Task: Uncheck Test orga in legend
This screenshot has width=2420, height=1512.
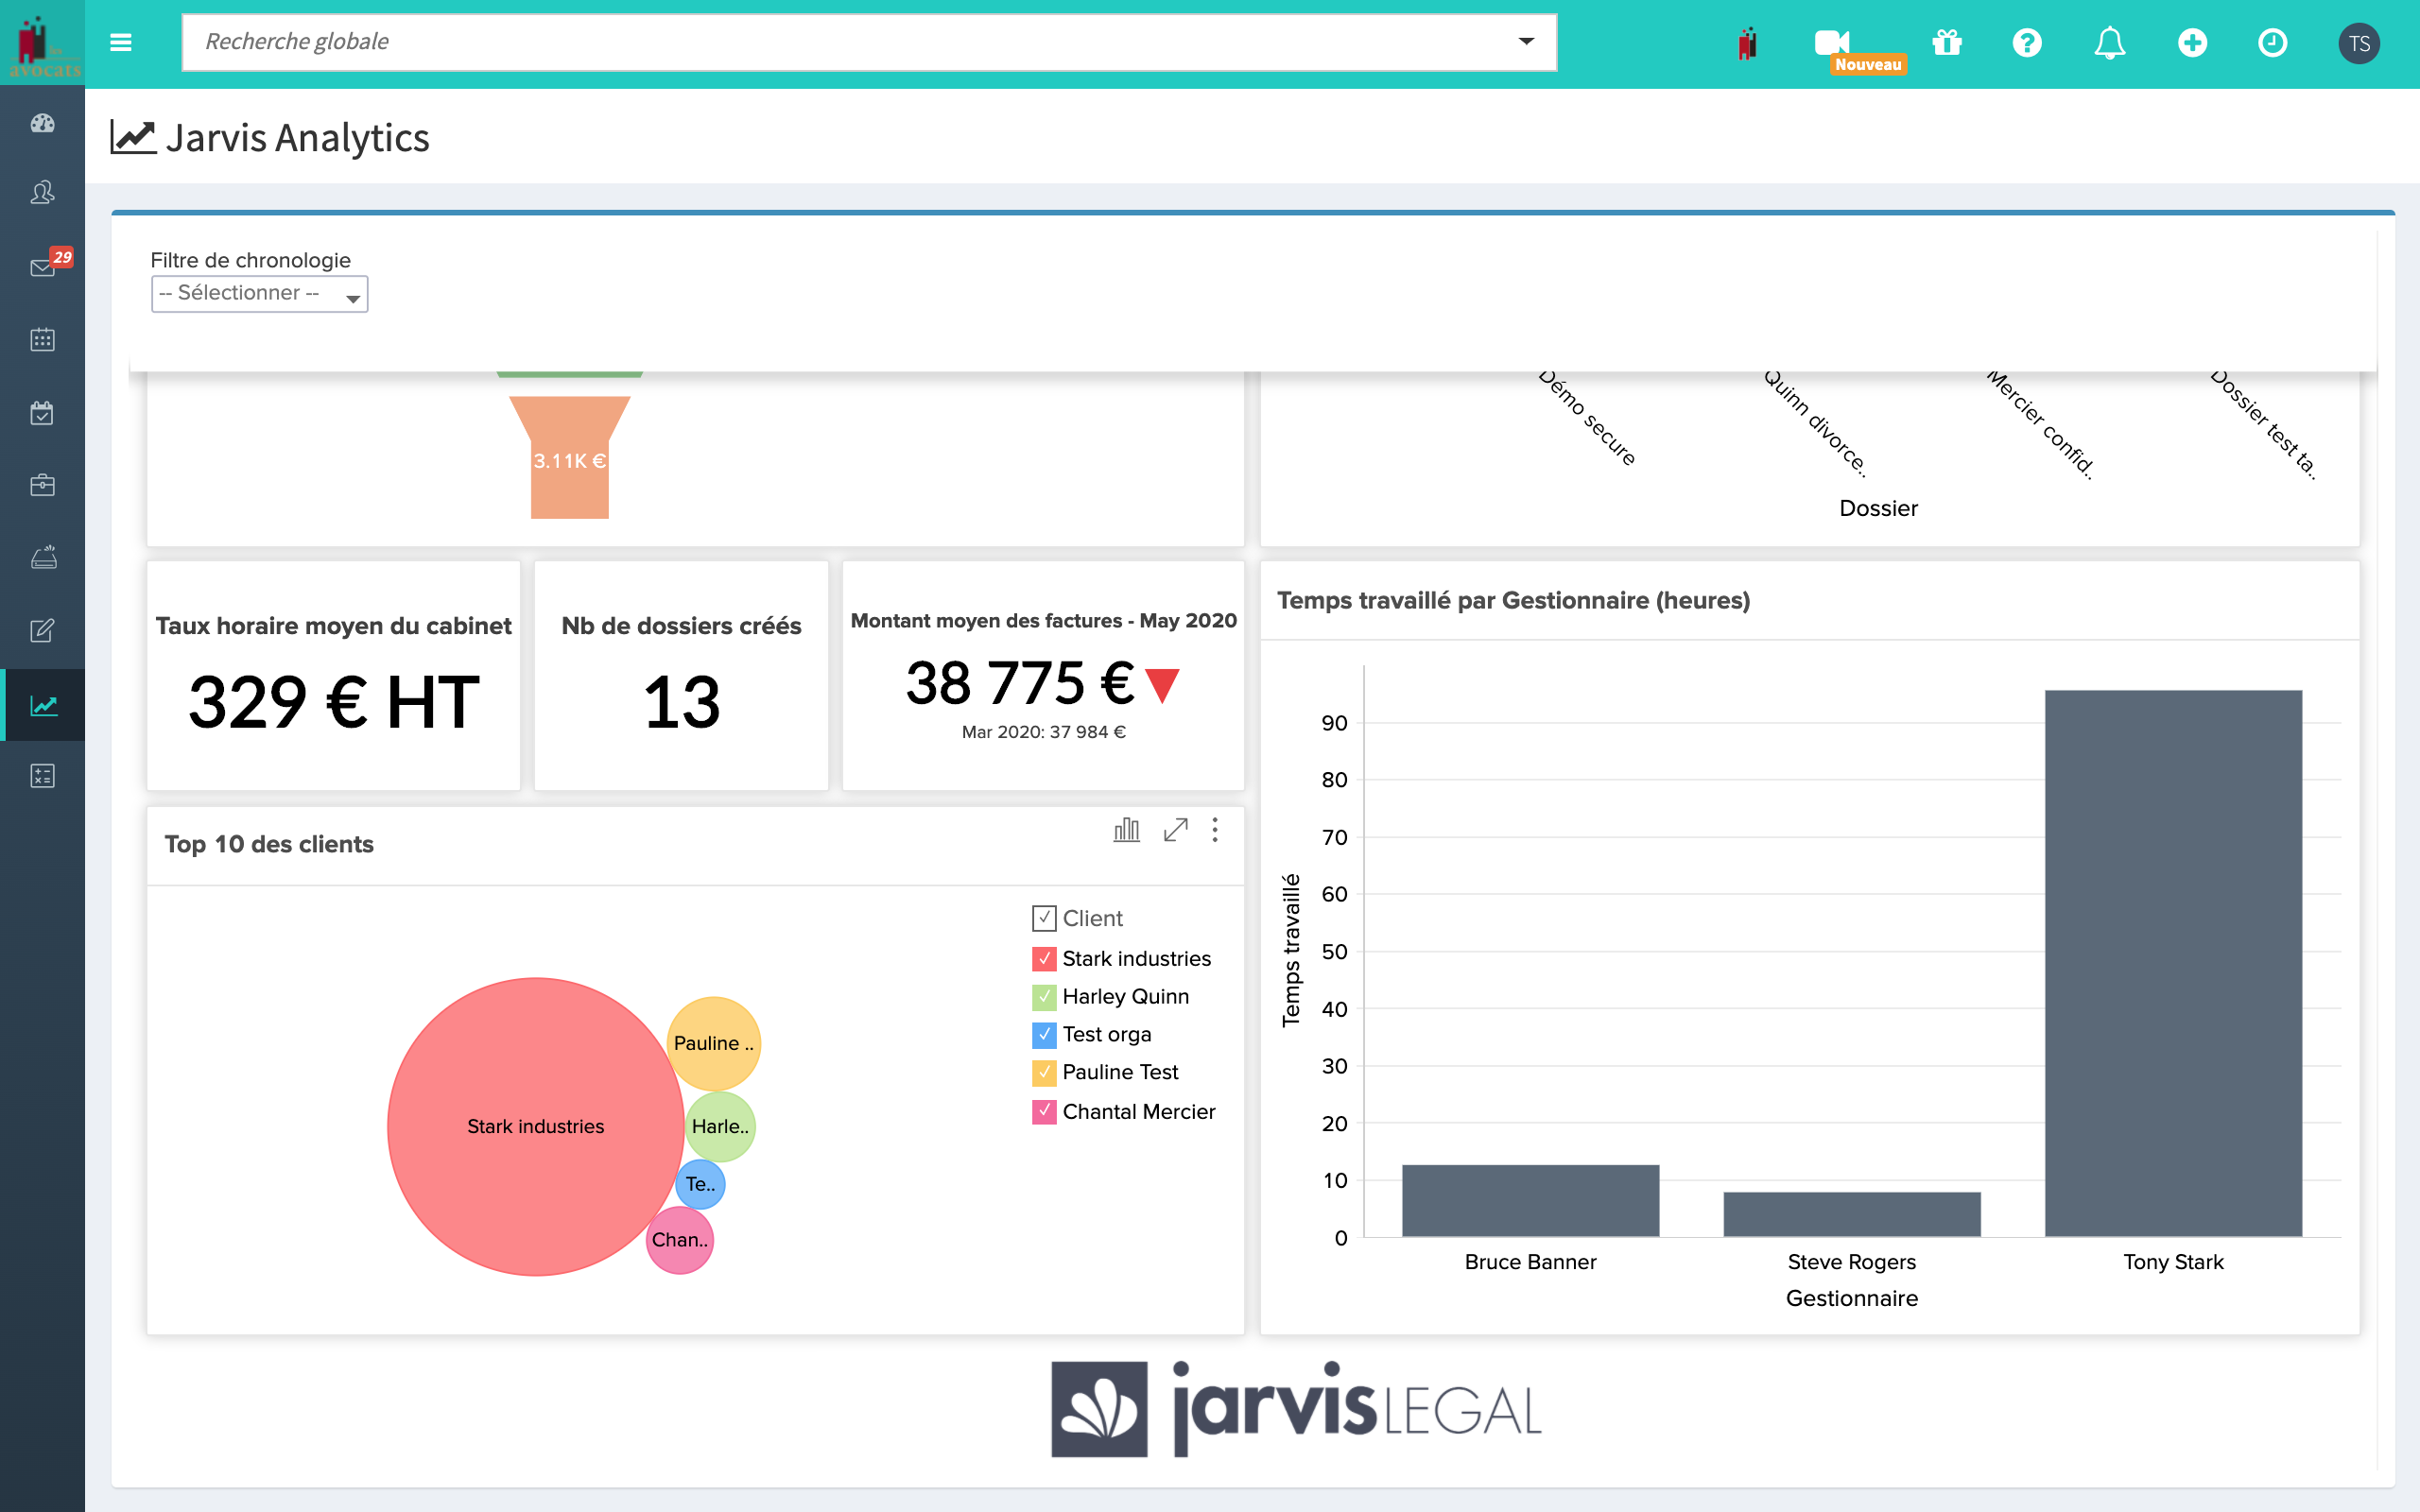Action: [1044, 1034]
